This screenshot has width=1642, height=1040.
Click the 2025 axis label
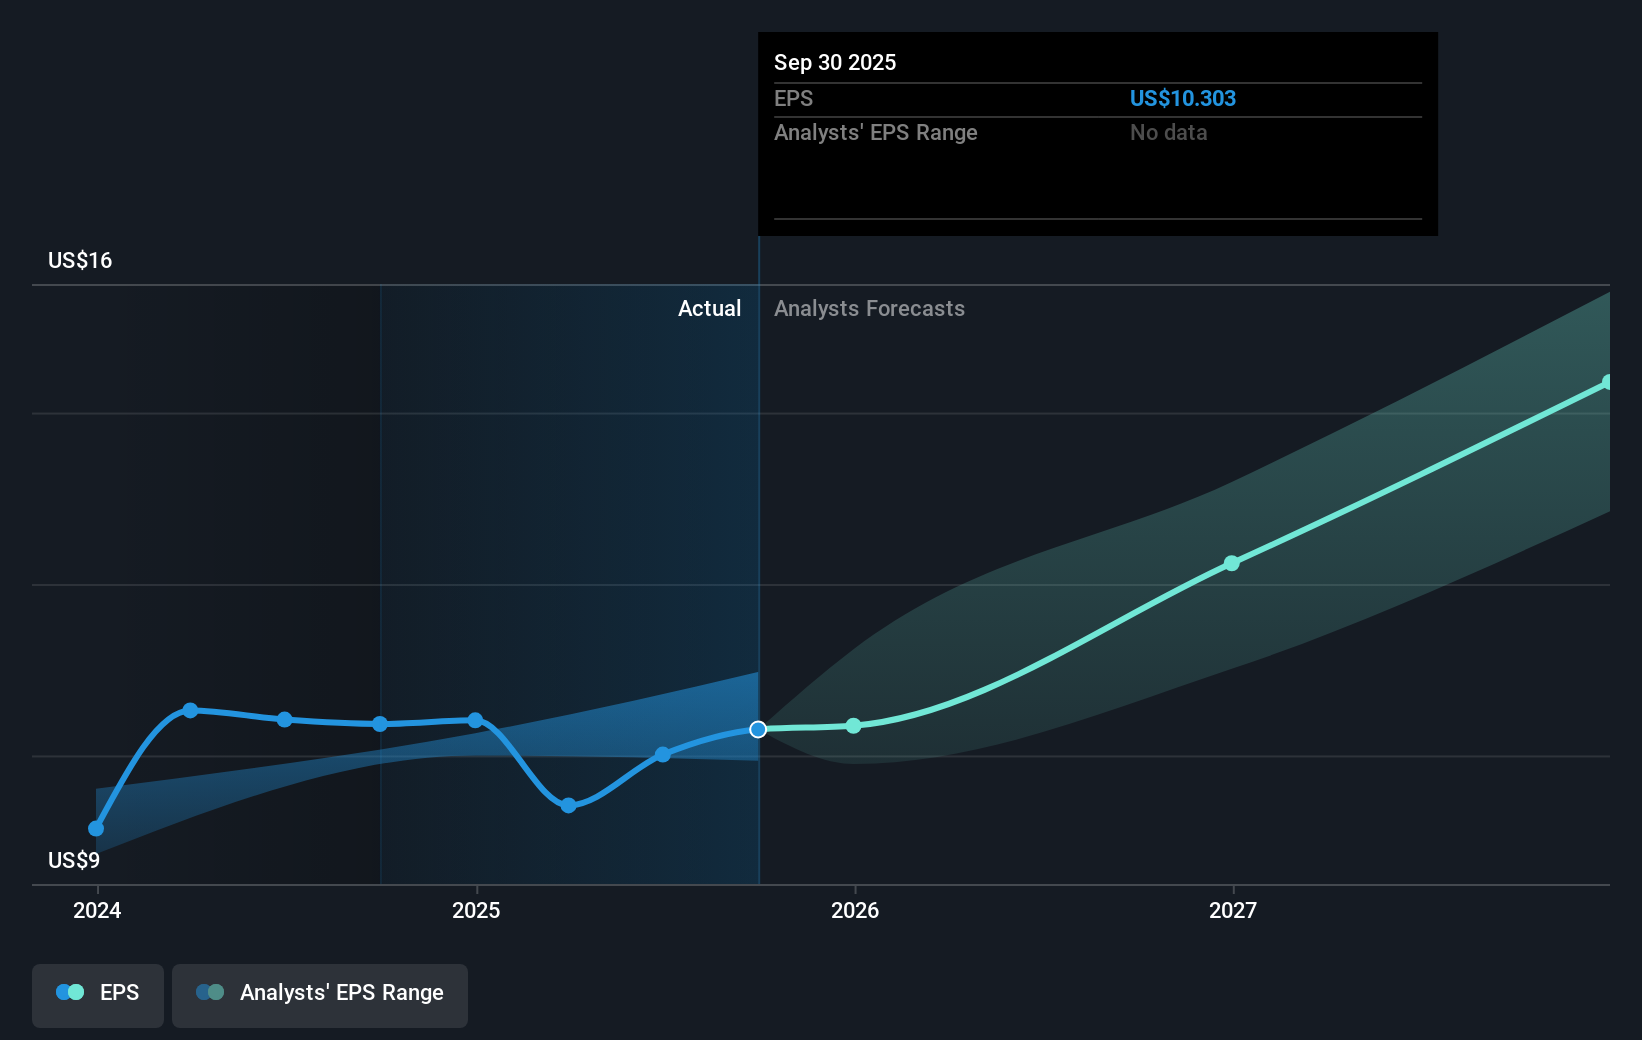[477, 910]
